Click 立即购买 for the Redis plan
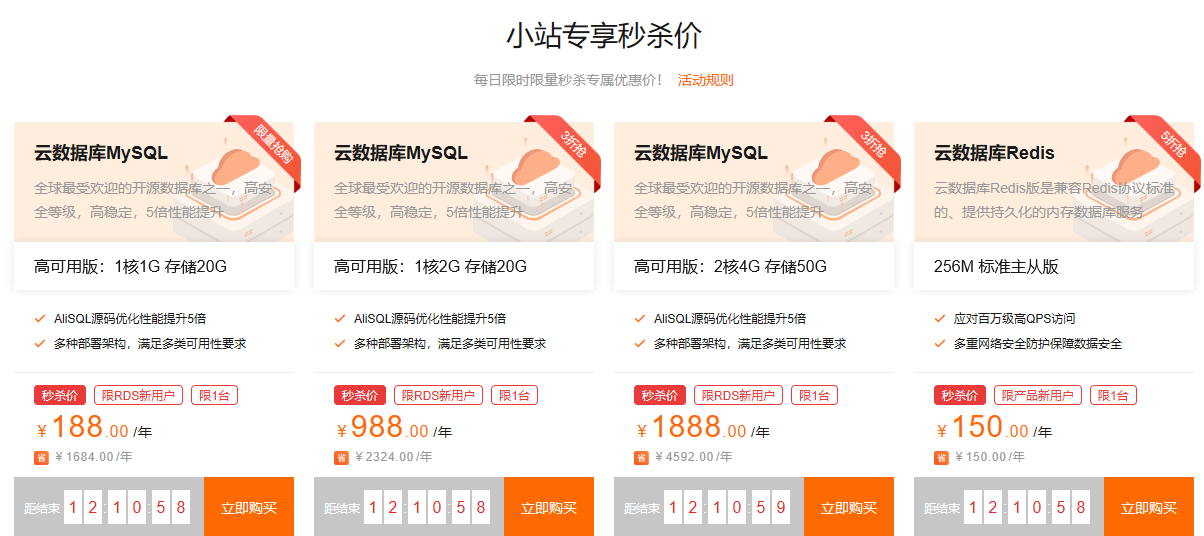Viewport: 1204px width, 536px height. coord(1149,507)
